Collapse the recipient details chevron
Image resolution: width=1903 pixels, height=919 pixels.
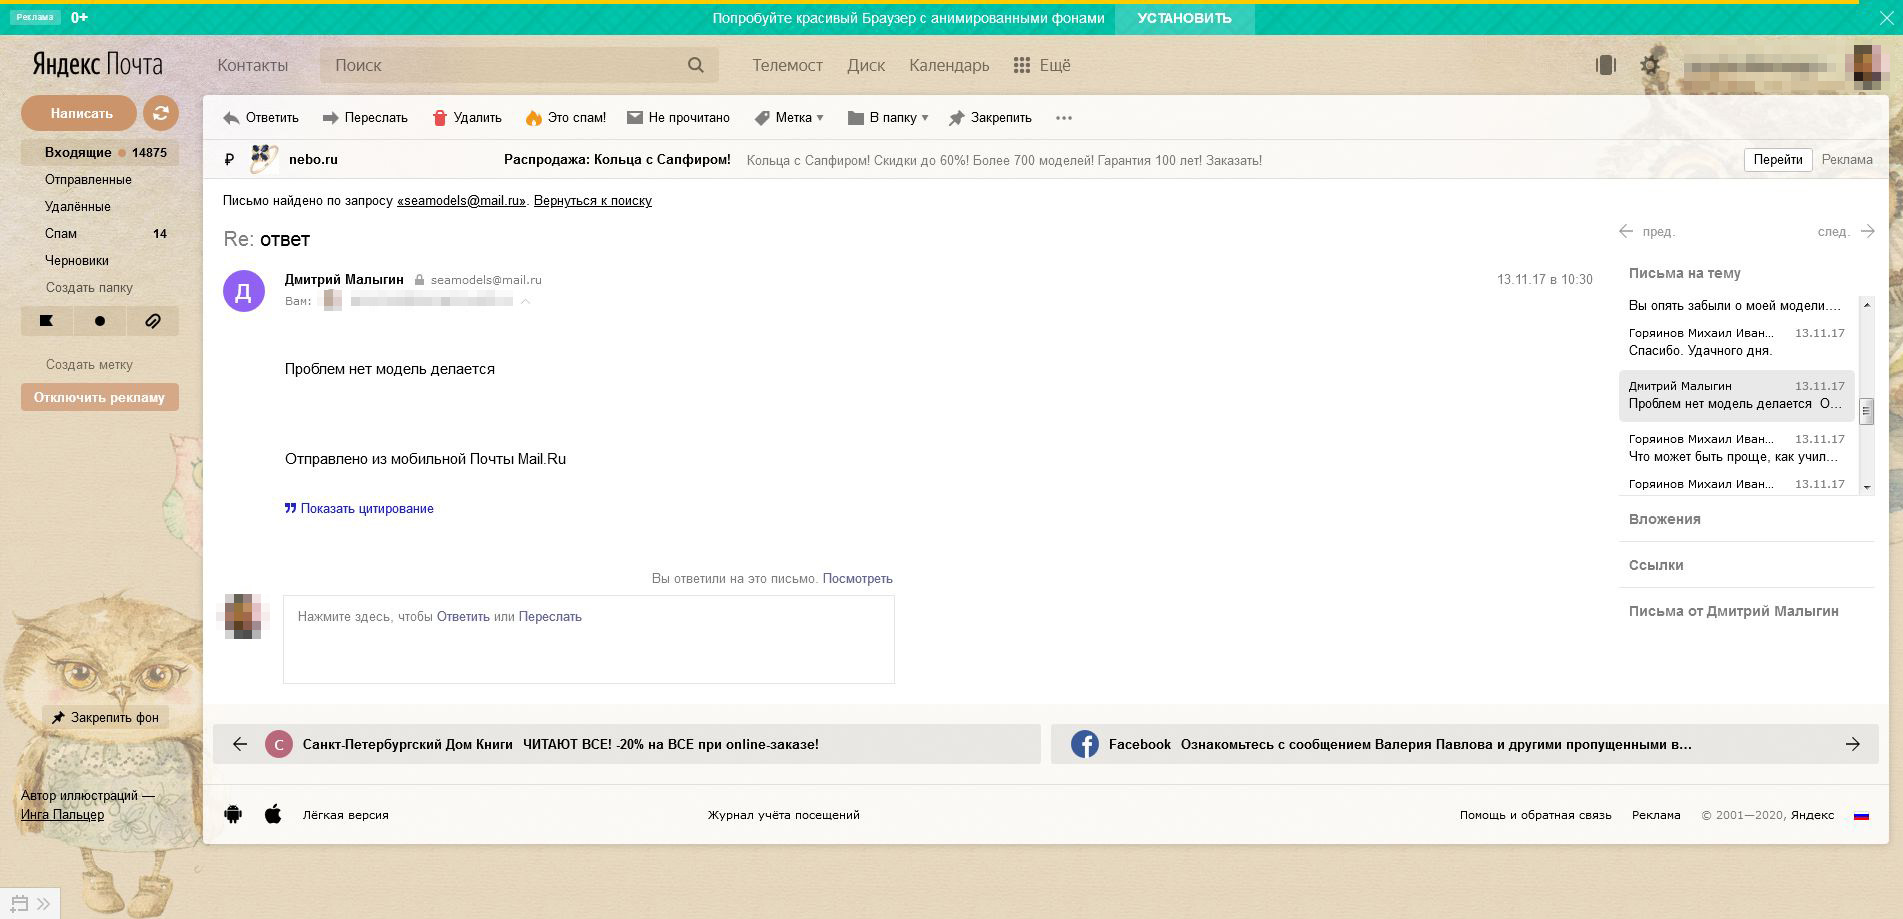pos(525,301)
